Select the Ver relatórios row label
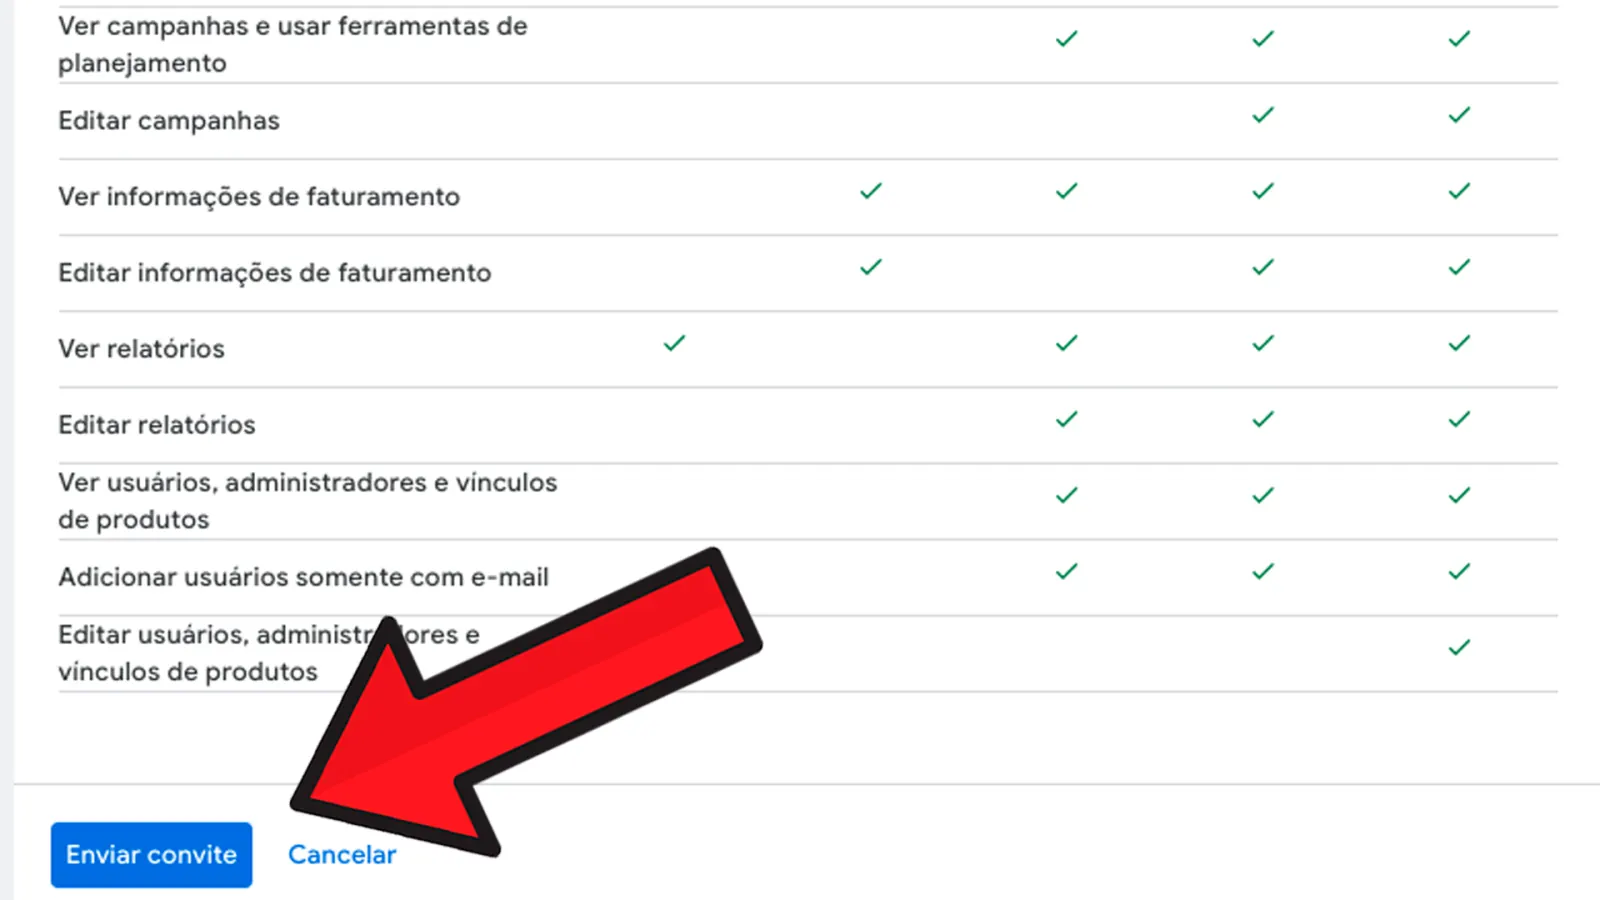Image resolution: width=1600 pixels, height=900 pixels. 141,349
